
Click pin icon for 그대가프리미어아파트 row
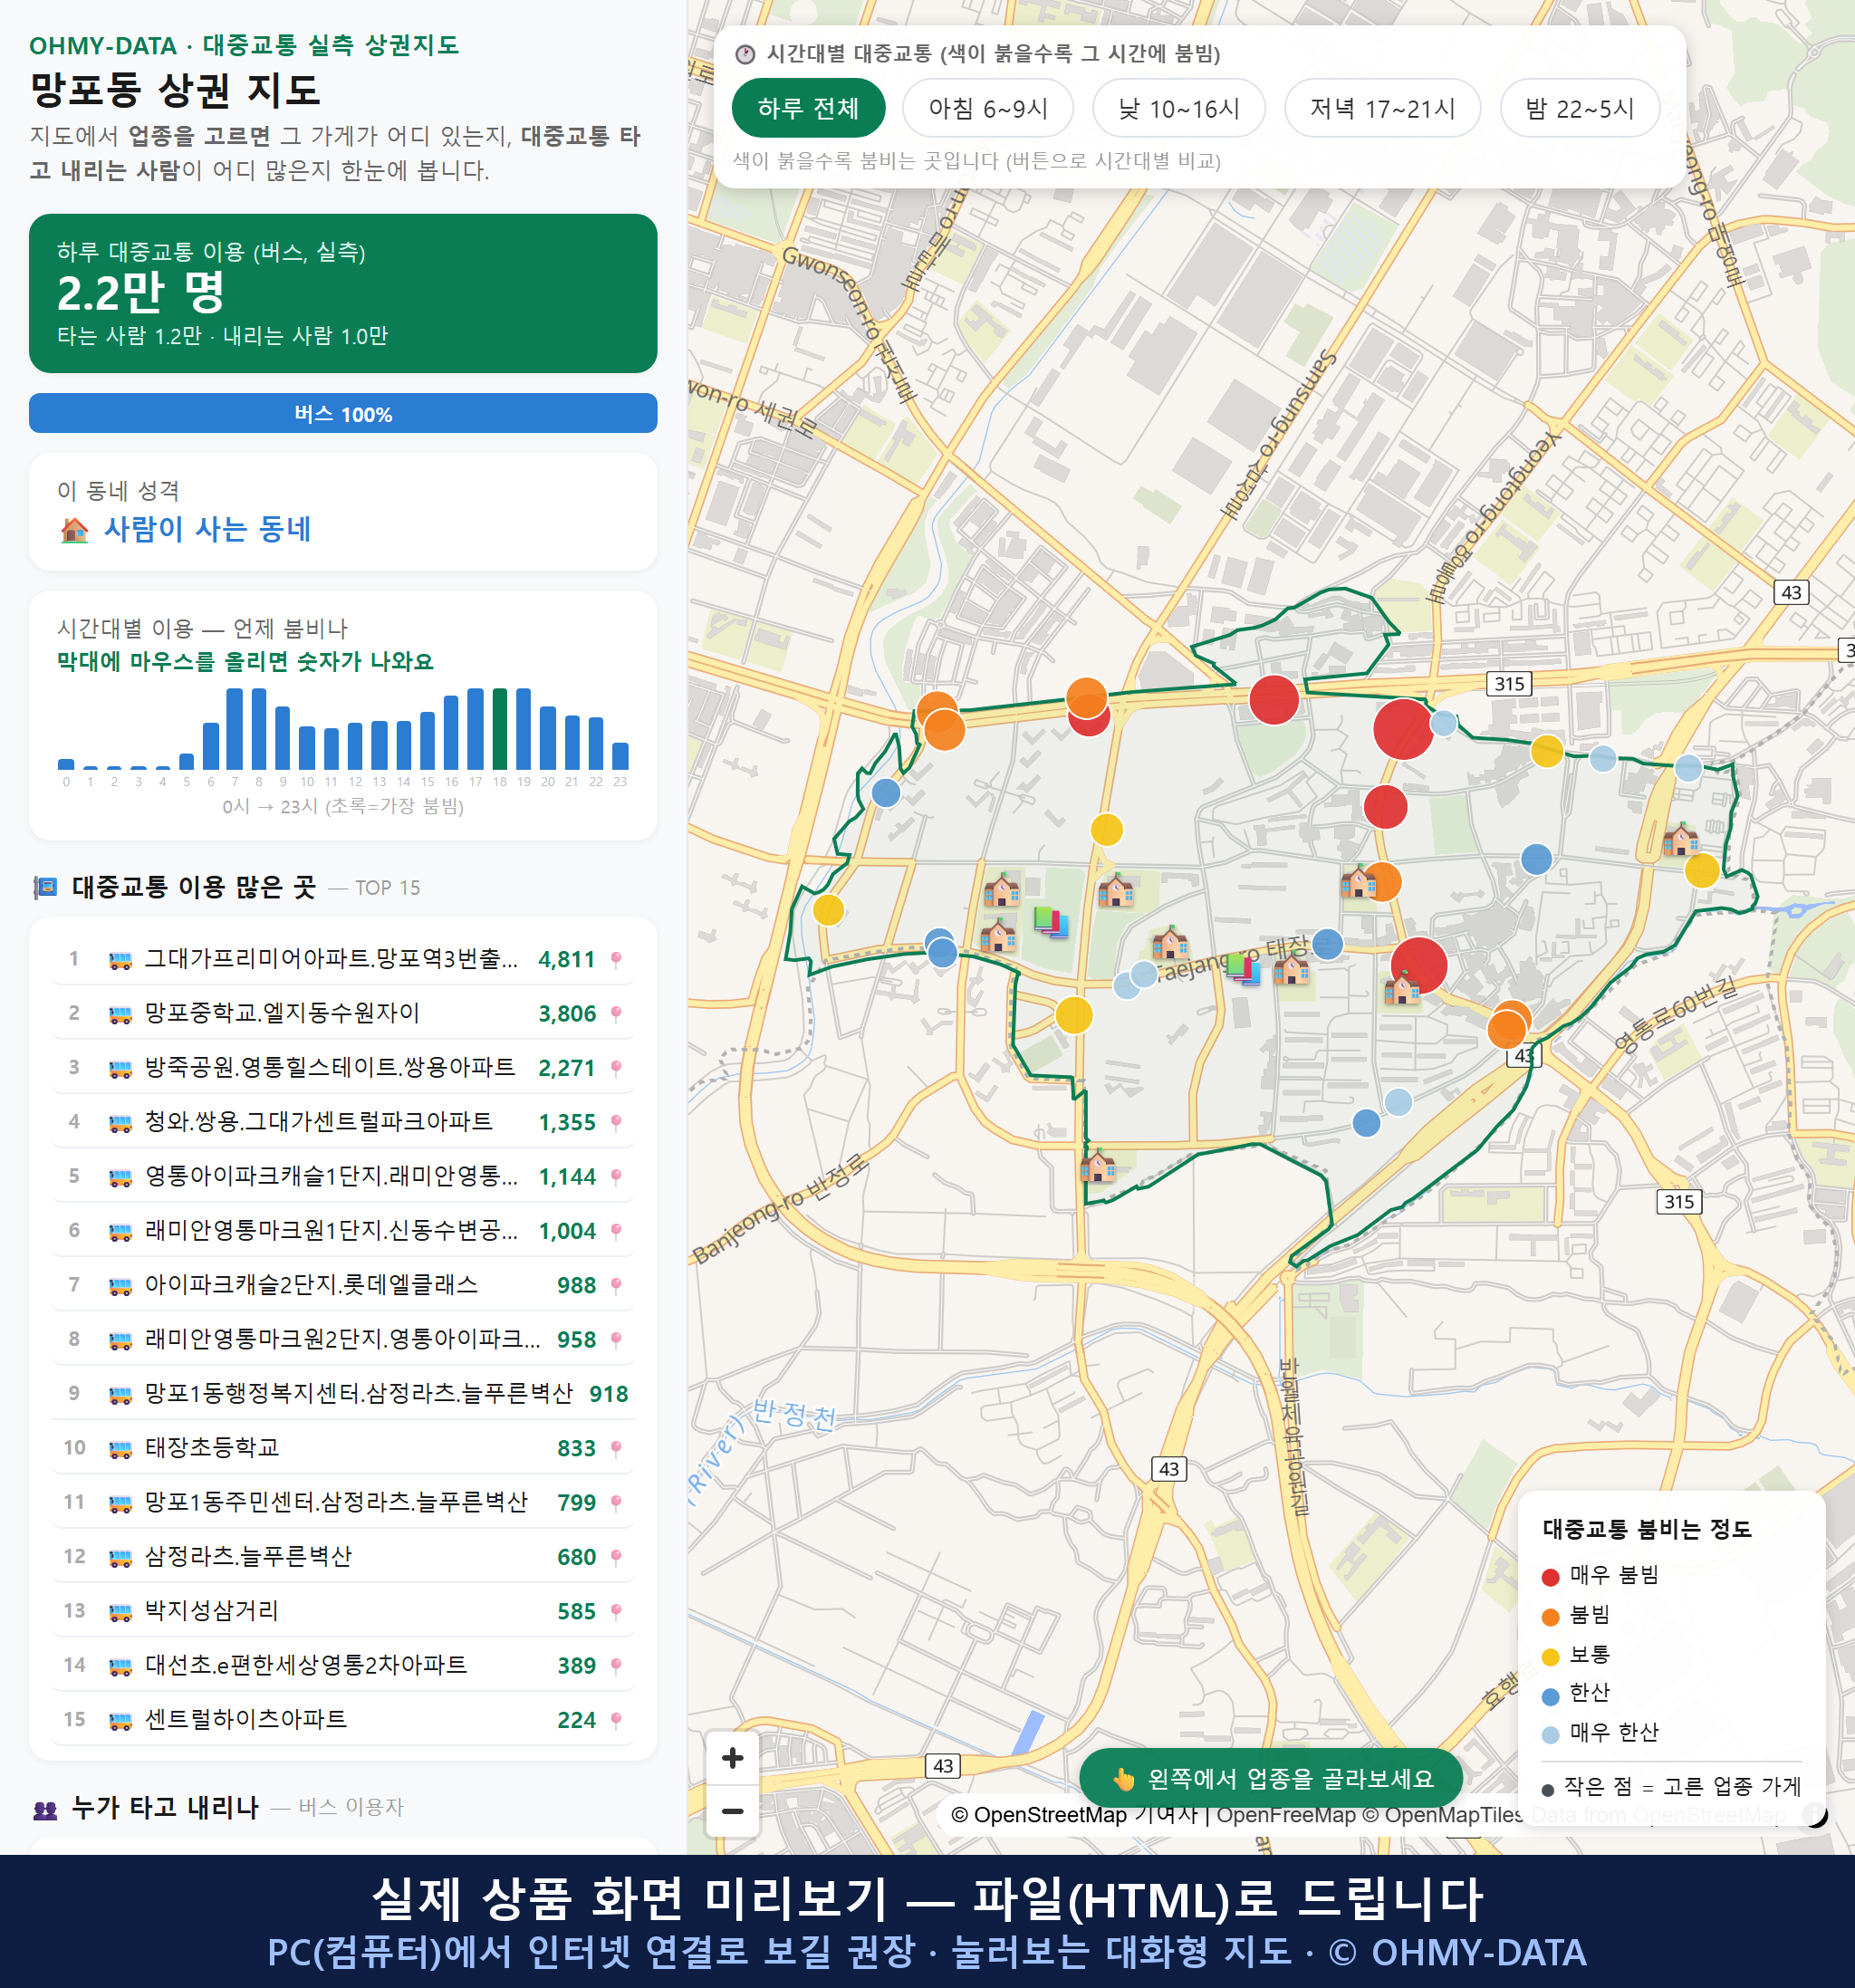pyautogui.click(x=616, y=959)
